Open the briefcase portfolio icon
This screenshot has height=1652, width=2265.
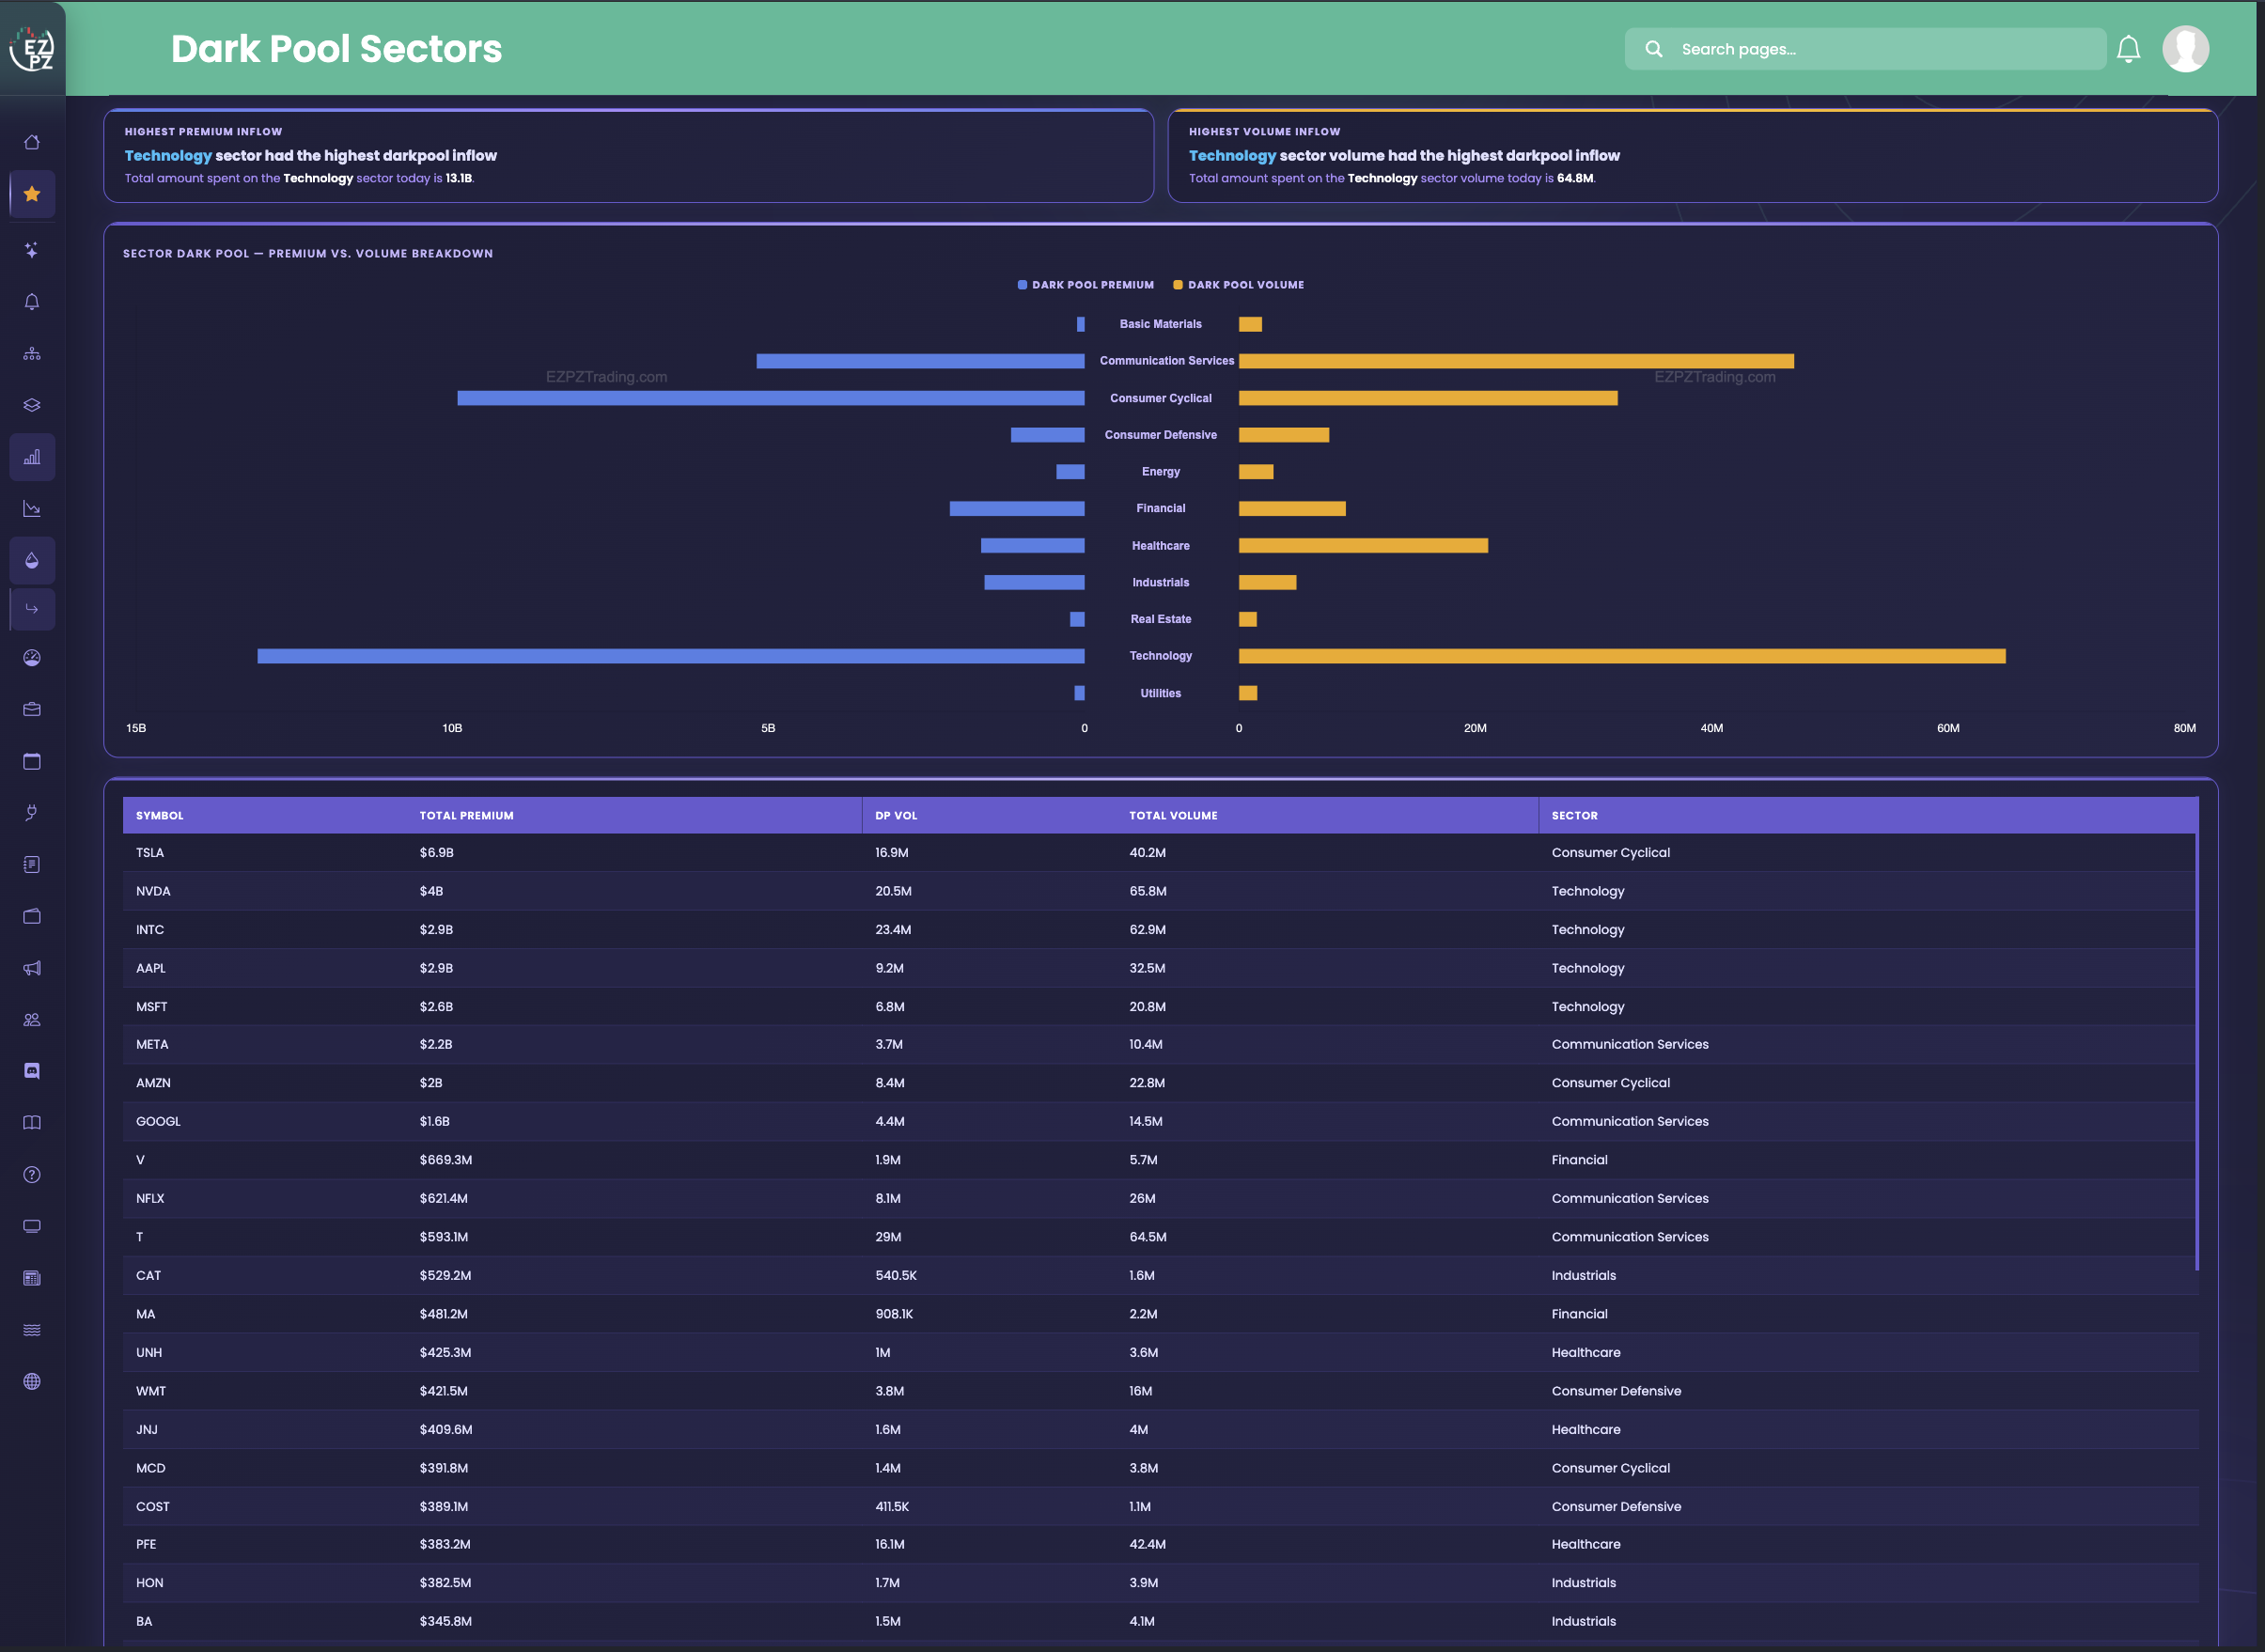(32, 710)
